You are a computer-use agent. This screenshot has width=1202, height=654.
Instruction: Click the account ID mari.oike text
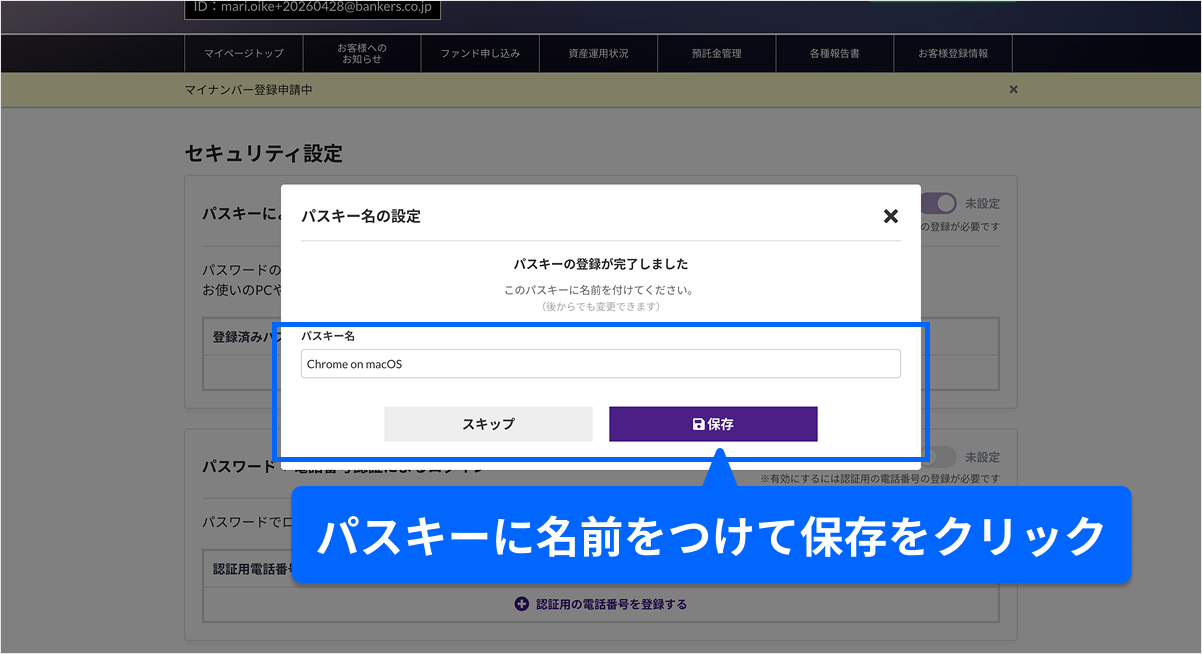pyautogui.click(x=312, y=8)
